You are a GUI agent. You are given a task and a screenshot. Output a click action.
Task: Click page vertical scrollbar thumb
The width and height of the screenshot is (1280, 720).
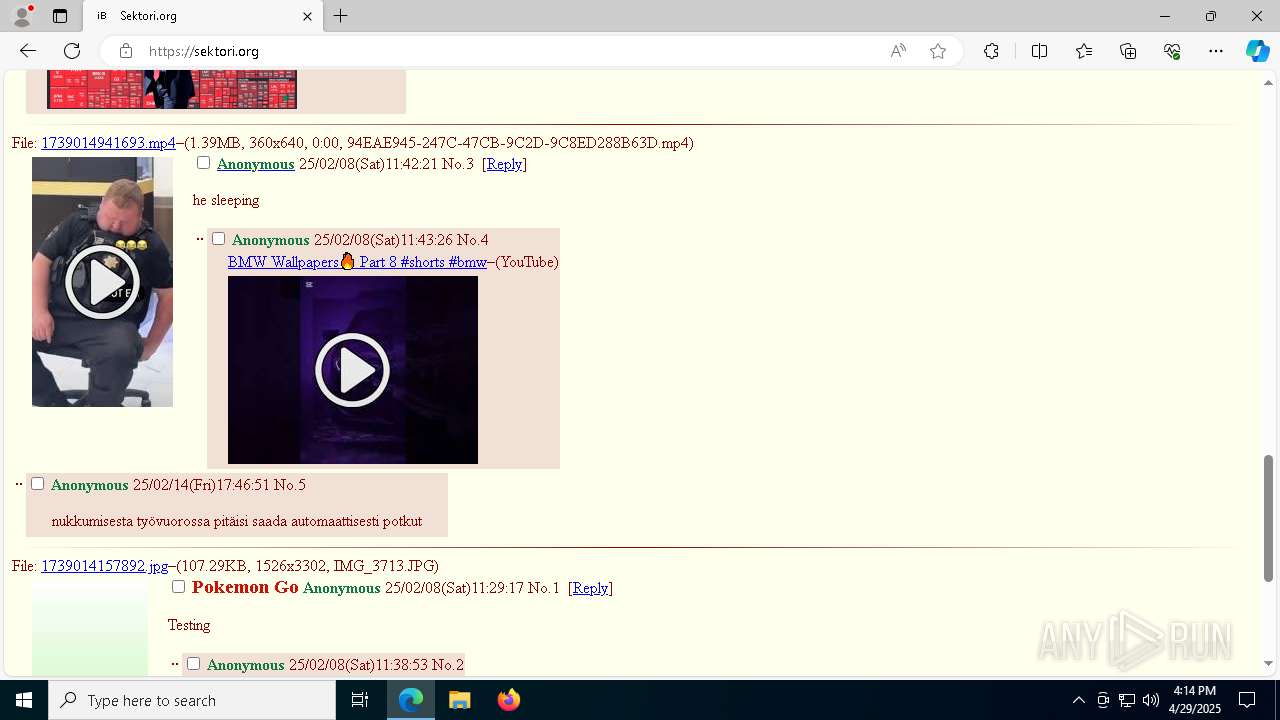1268,518
